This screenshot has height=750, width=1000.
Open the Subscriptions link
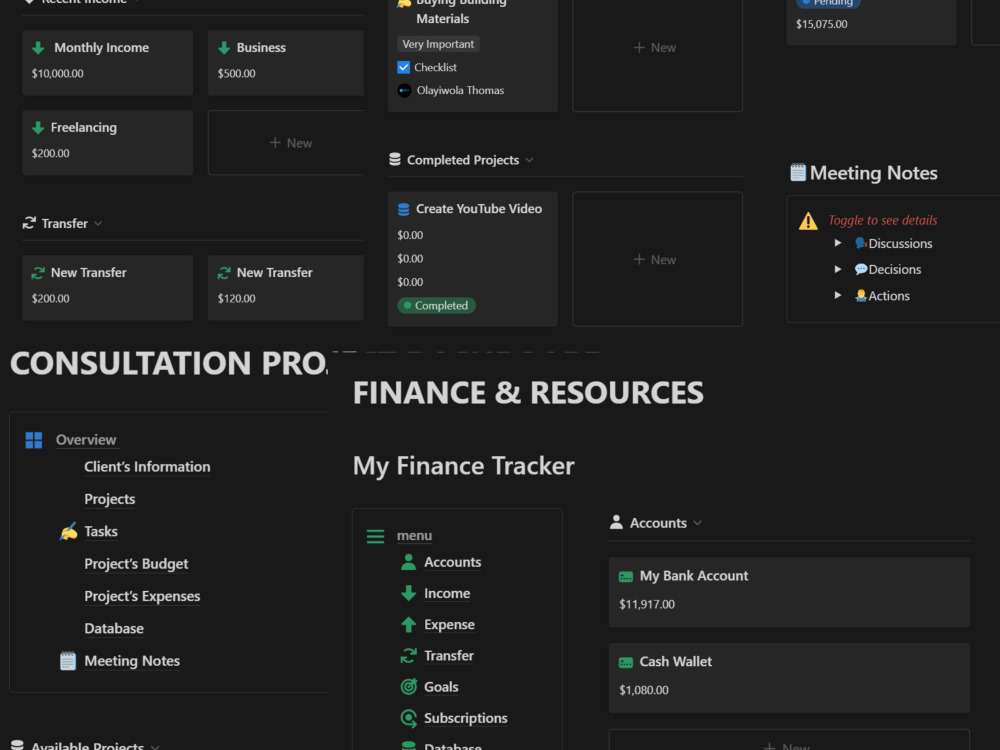tap(466, 718)
